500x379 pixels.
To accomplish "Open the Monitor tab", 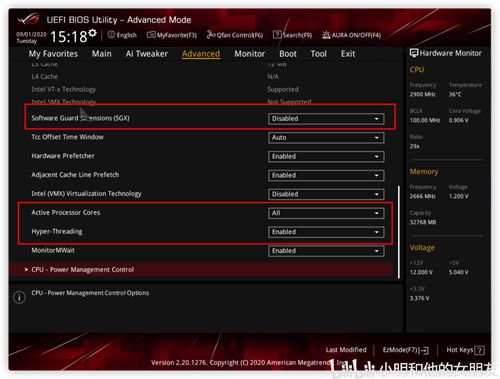I will [250, 54].
